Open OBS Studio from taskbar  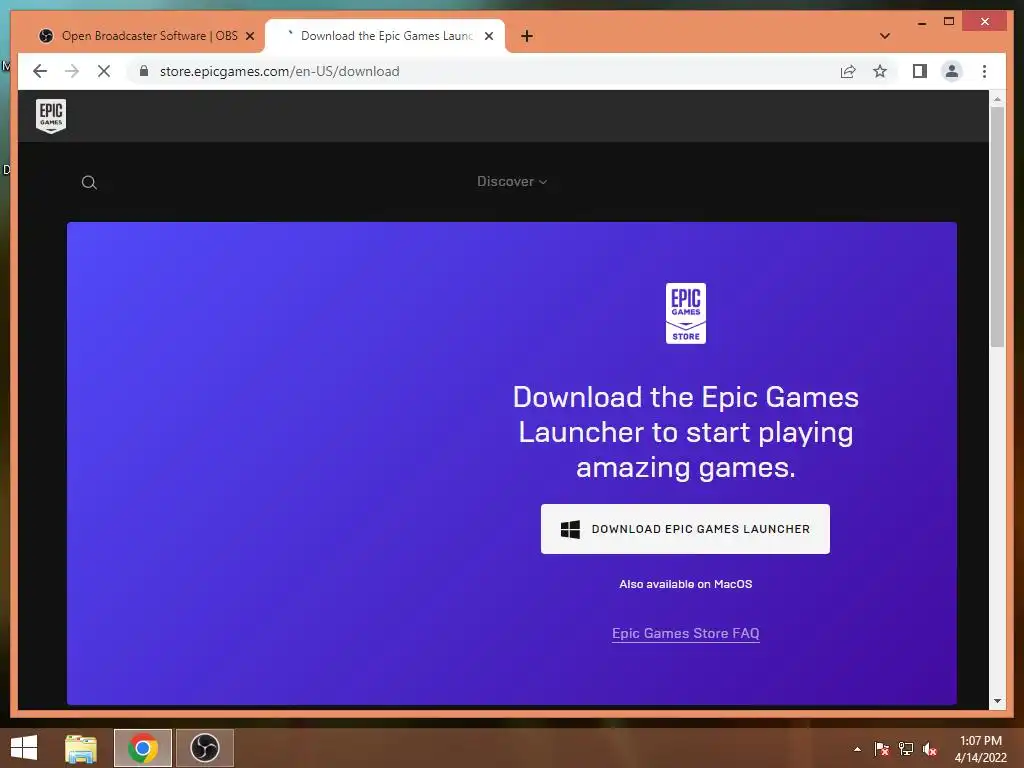coord(205,748)
